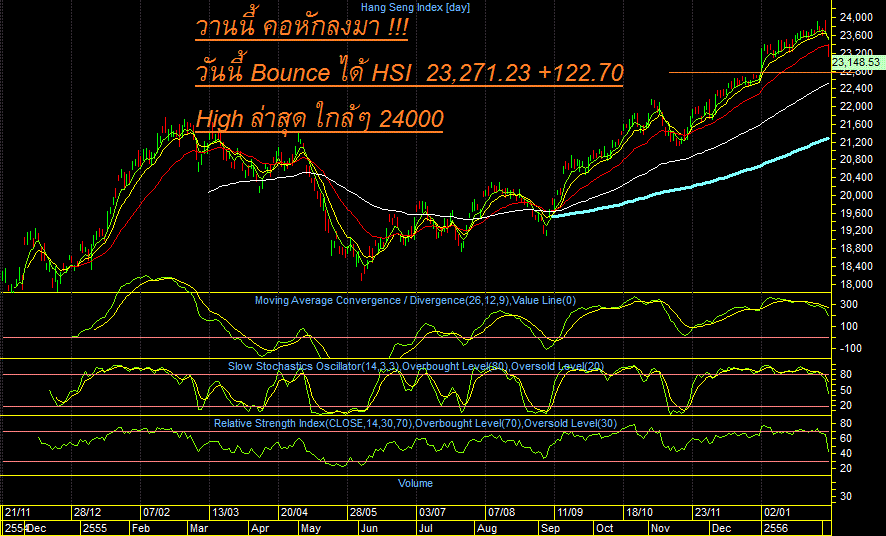
Task: Click the Relative Strength Index indicator label
Action: [415, 424]
